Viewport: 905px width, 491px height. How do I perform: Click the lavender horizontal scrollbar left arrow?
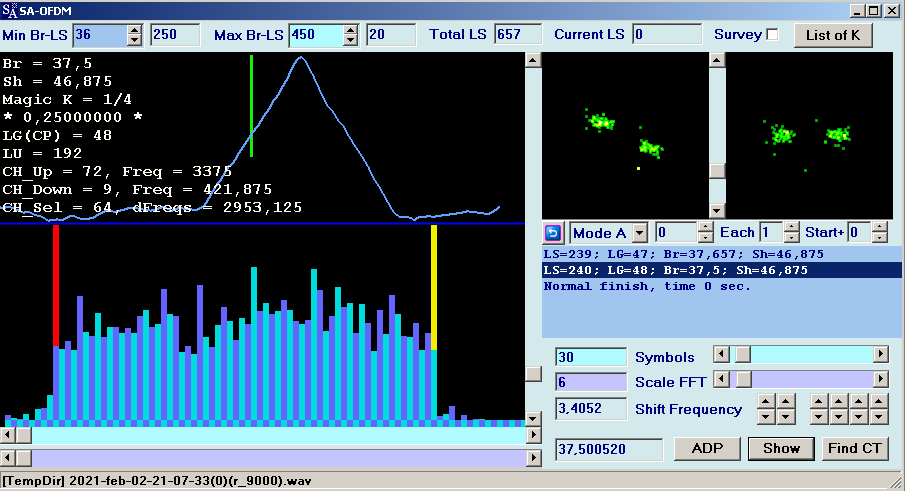point(8,458)
